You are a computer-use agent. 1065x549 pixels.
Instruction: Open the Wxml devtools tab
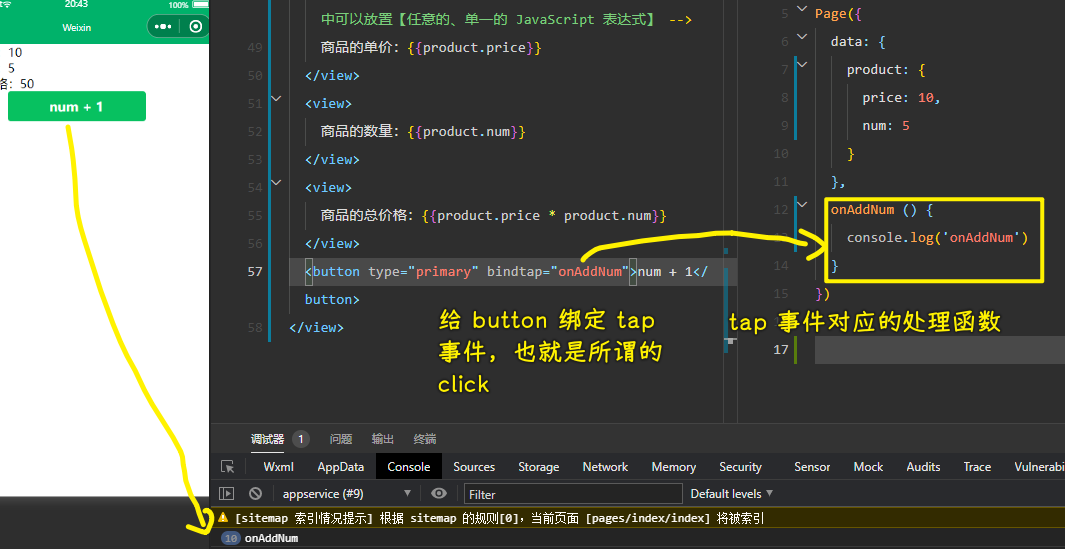click(278, 467)
